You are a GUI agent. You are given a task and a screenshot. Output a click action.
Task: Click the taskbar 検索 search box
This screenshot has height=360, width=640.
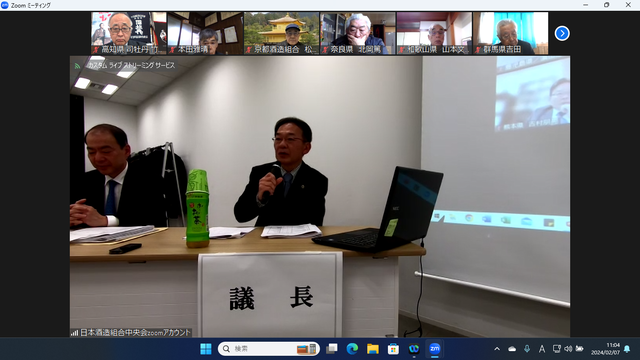pyautogui.click(x=269, y=349)
